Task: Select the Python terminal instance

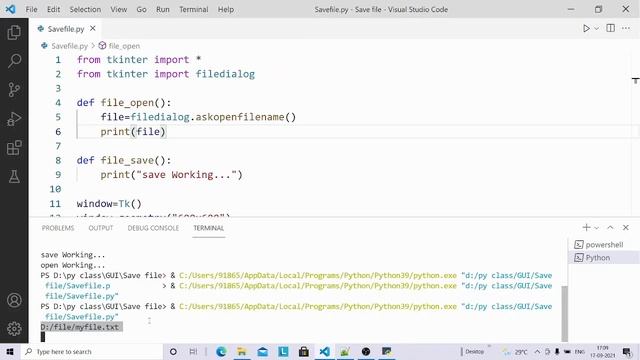Action: (x=604, y=258)
